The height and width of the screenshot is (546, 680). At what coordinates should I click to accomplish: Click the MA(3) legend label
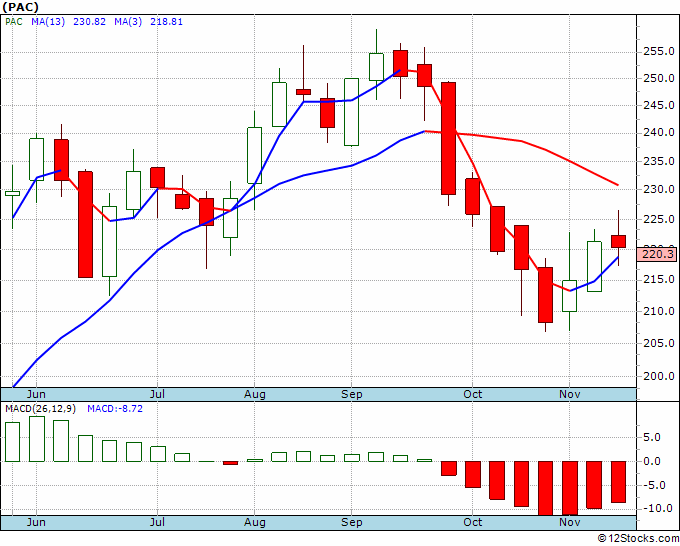pyautogui.click(x=128, y=22)
